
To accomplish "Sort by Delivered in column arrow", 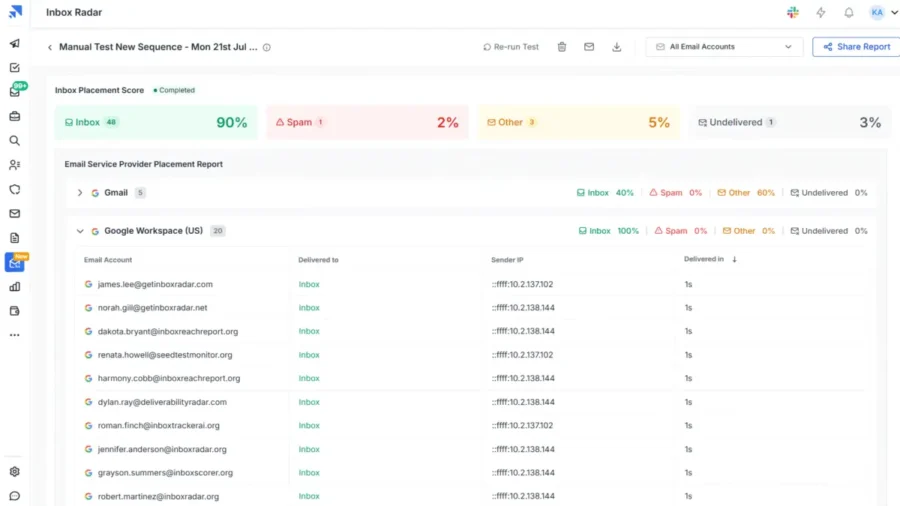I will click(x=735, y=260).
